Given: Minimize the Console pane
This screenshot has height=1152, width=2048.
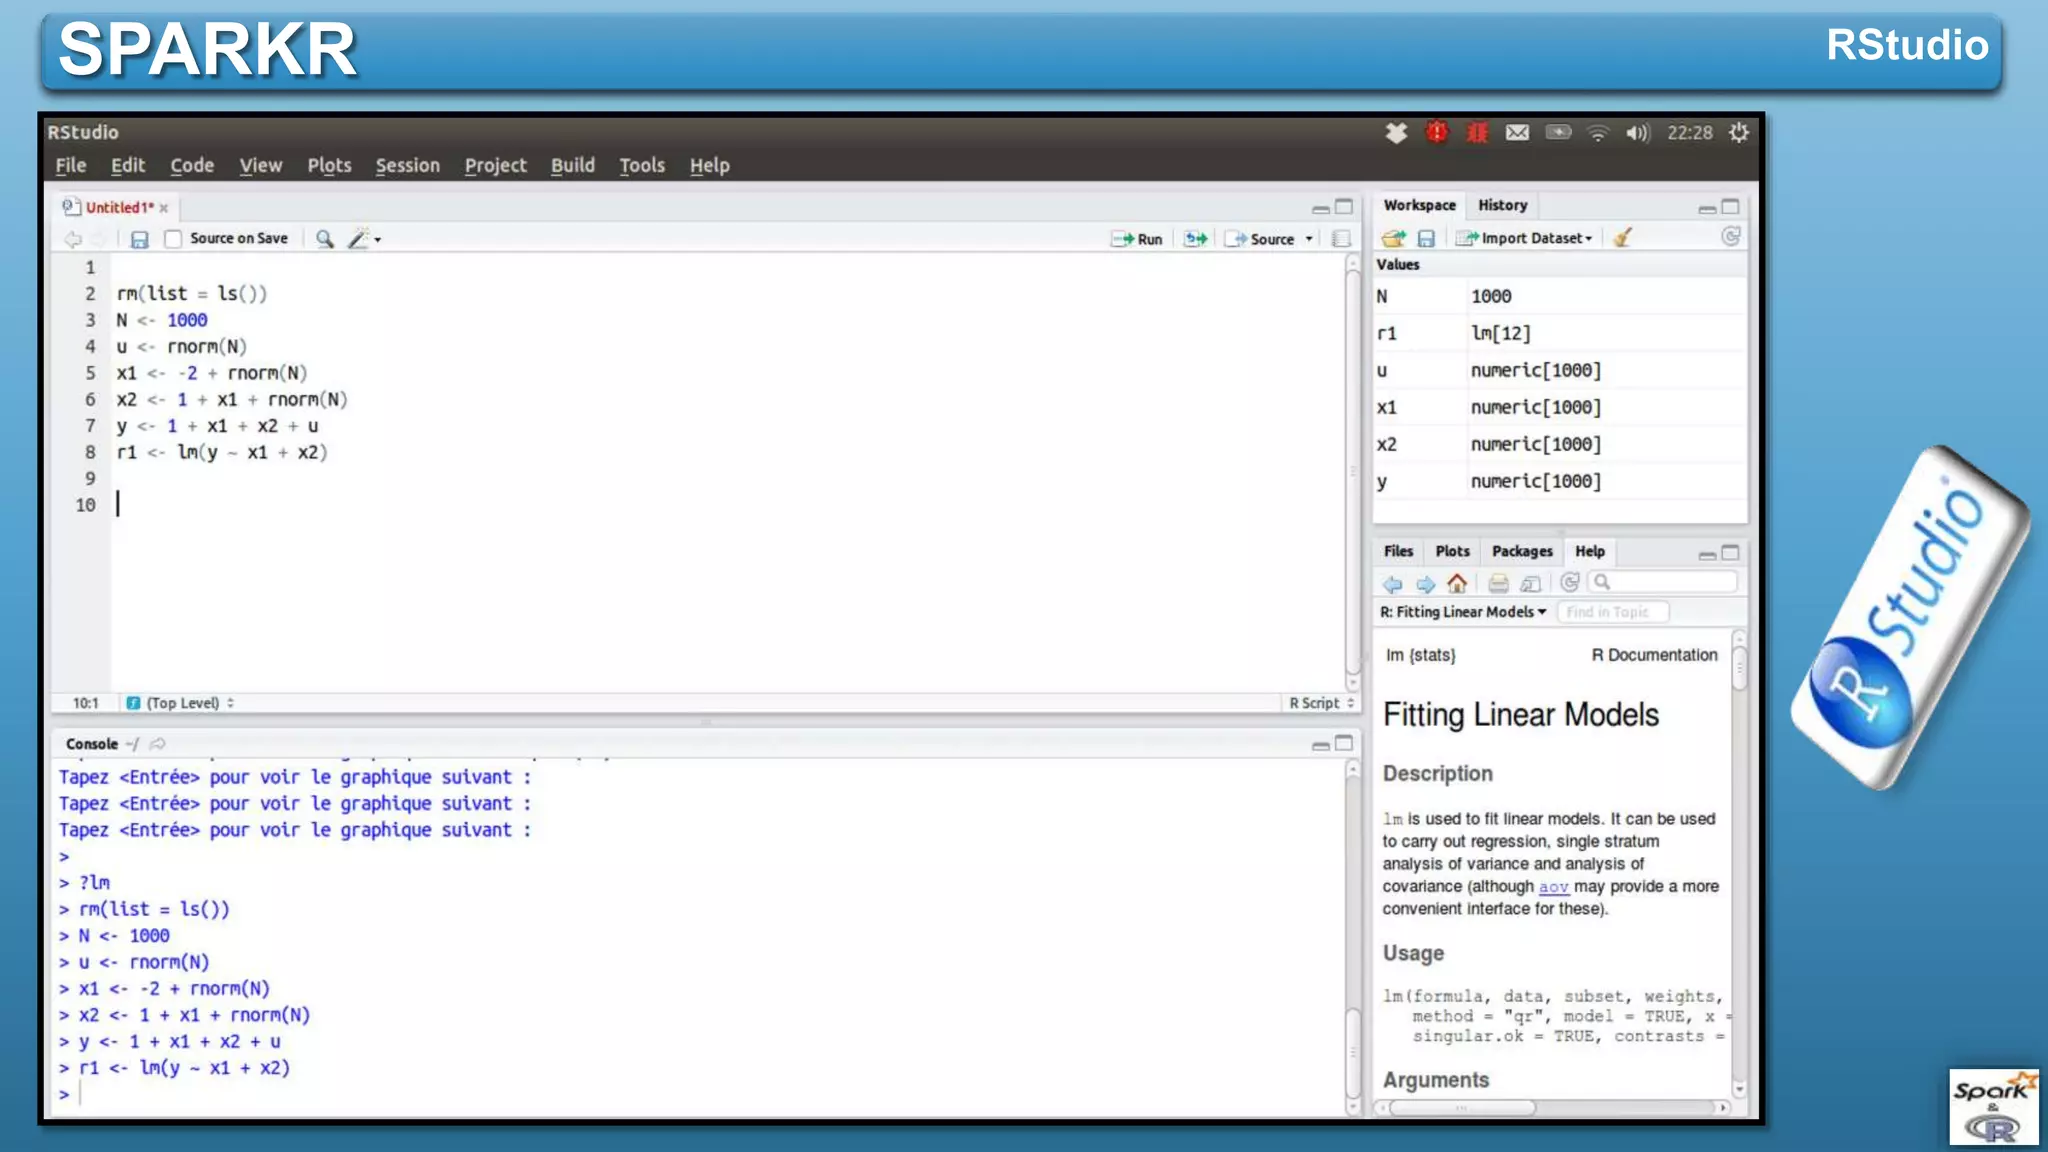Looking at the screenshot, I should point(1320,745).
